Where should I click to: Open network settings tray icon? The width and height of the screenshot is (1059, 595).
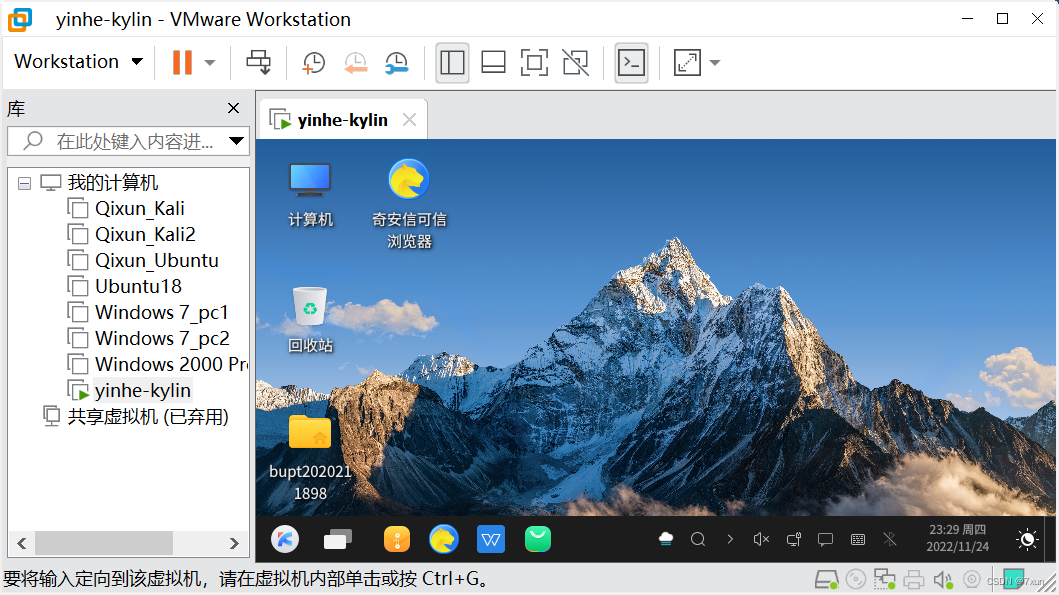pos(794,539)
